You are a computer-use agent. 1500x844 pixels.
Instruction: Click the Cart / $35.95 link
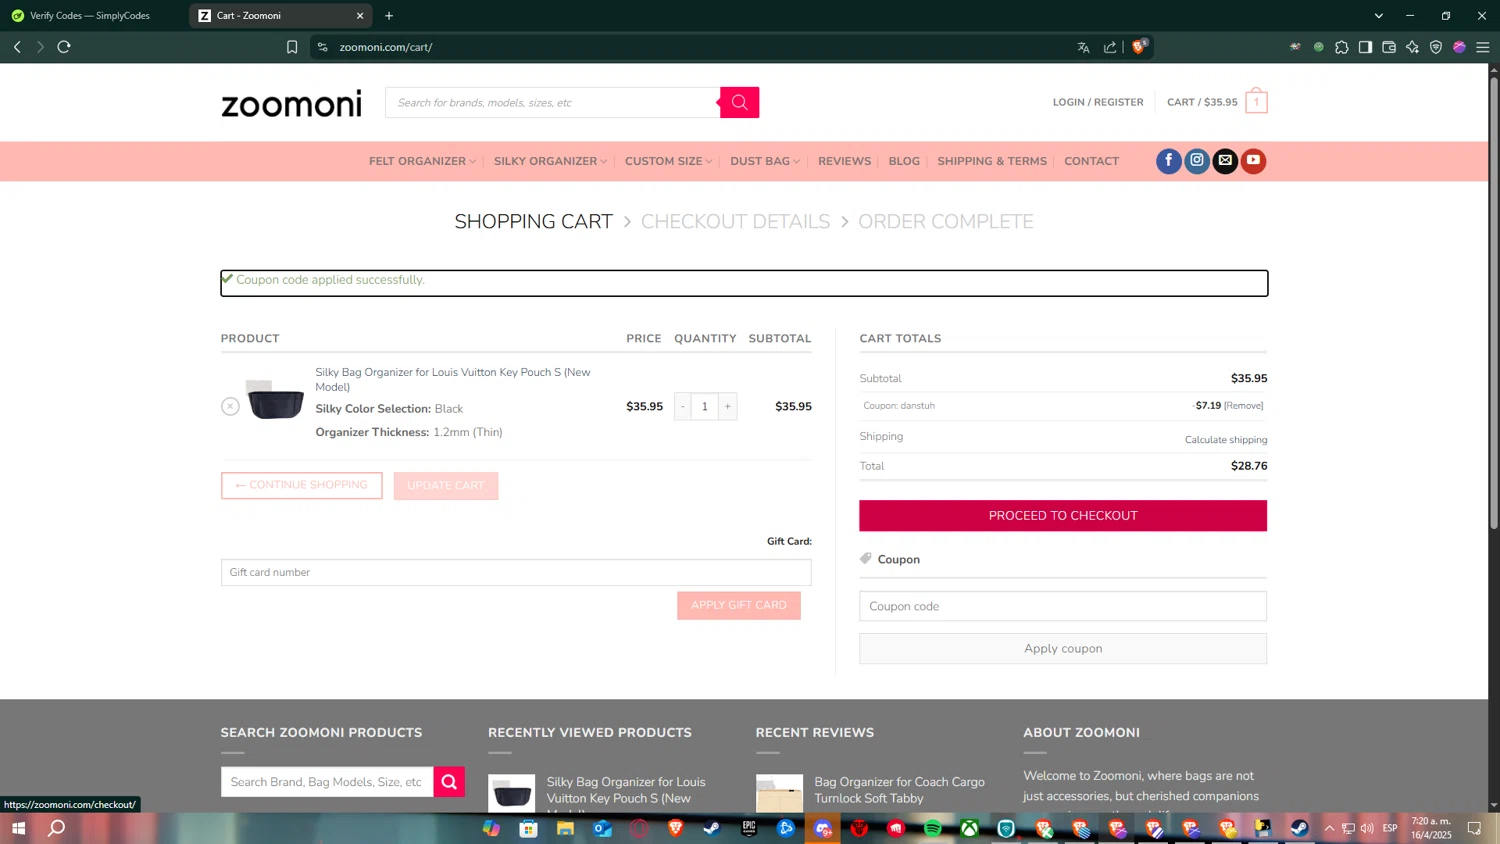tap(1202, 102)
